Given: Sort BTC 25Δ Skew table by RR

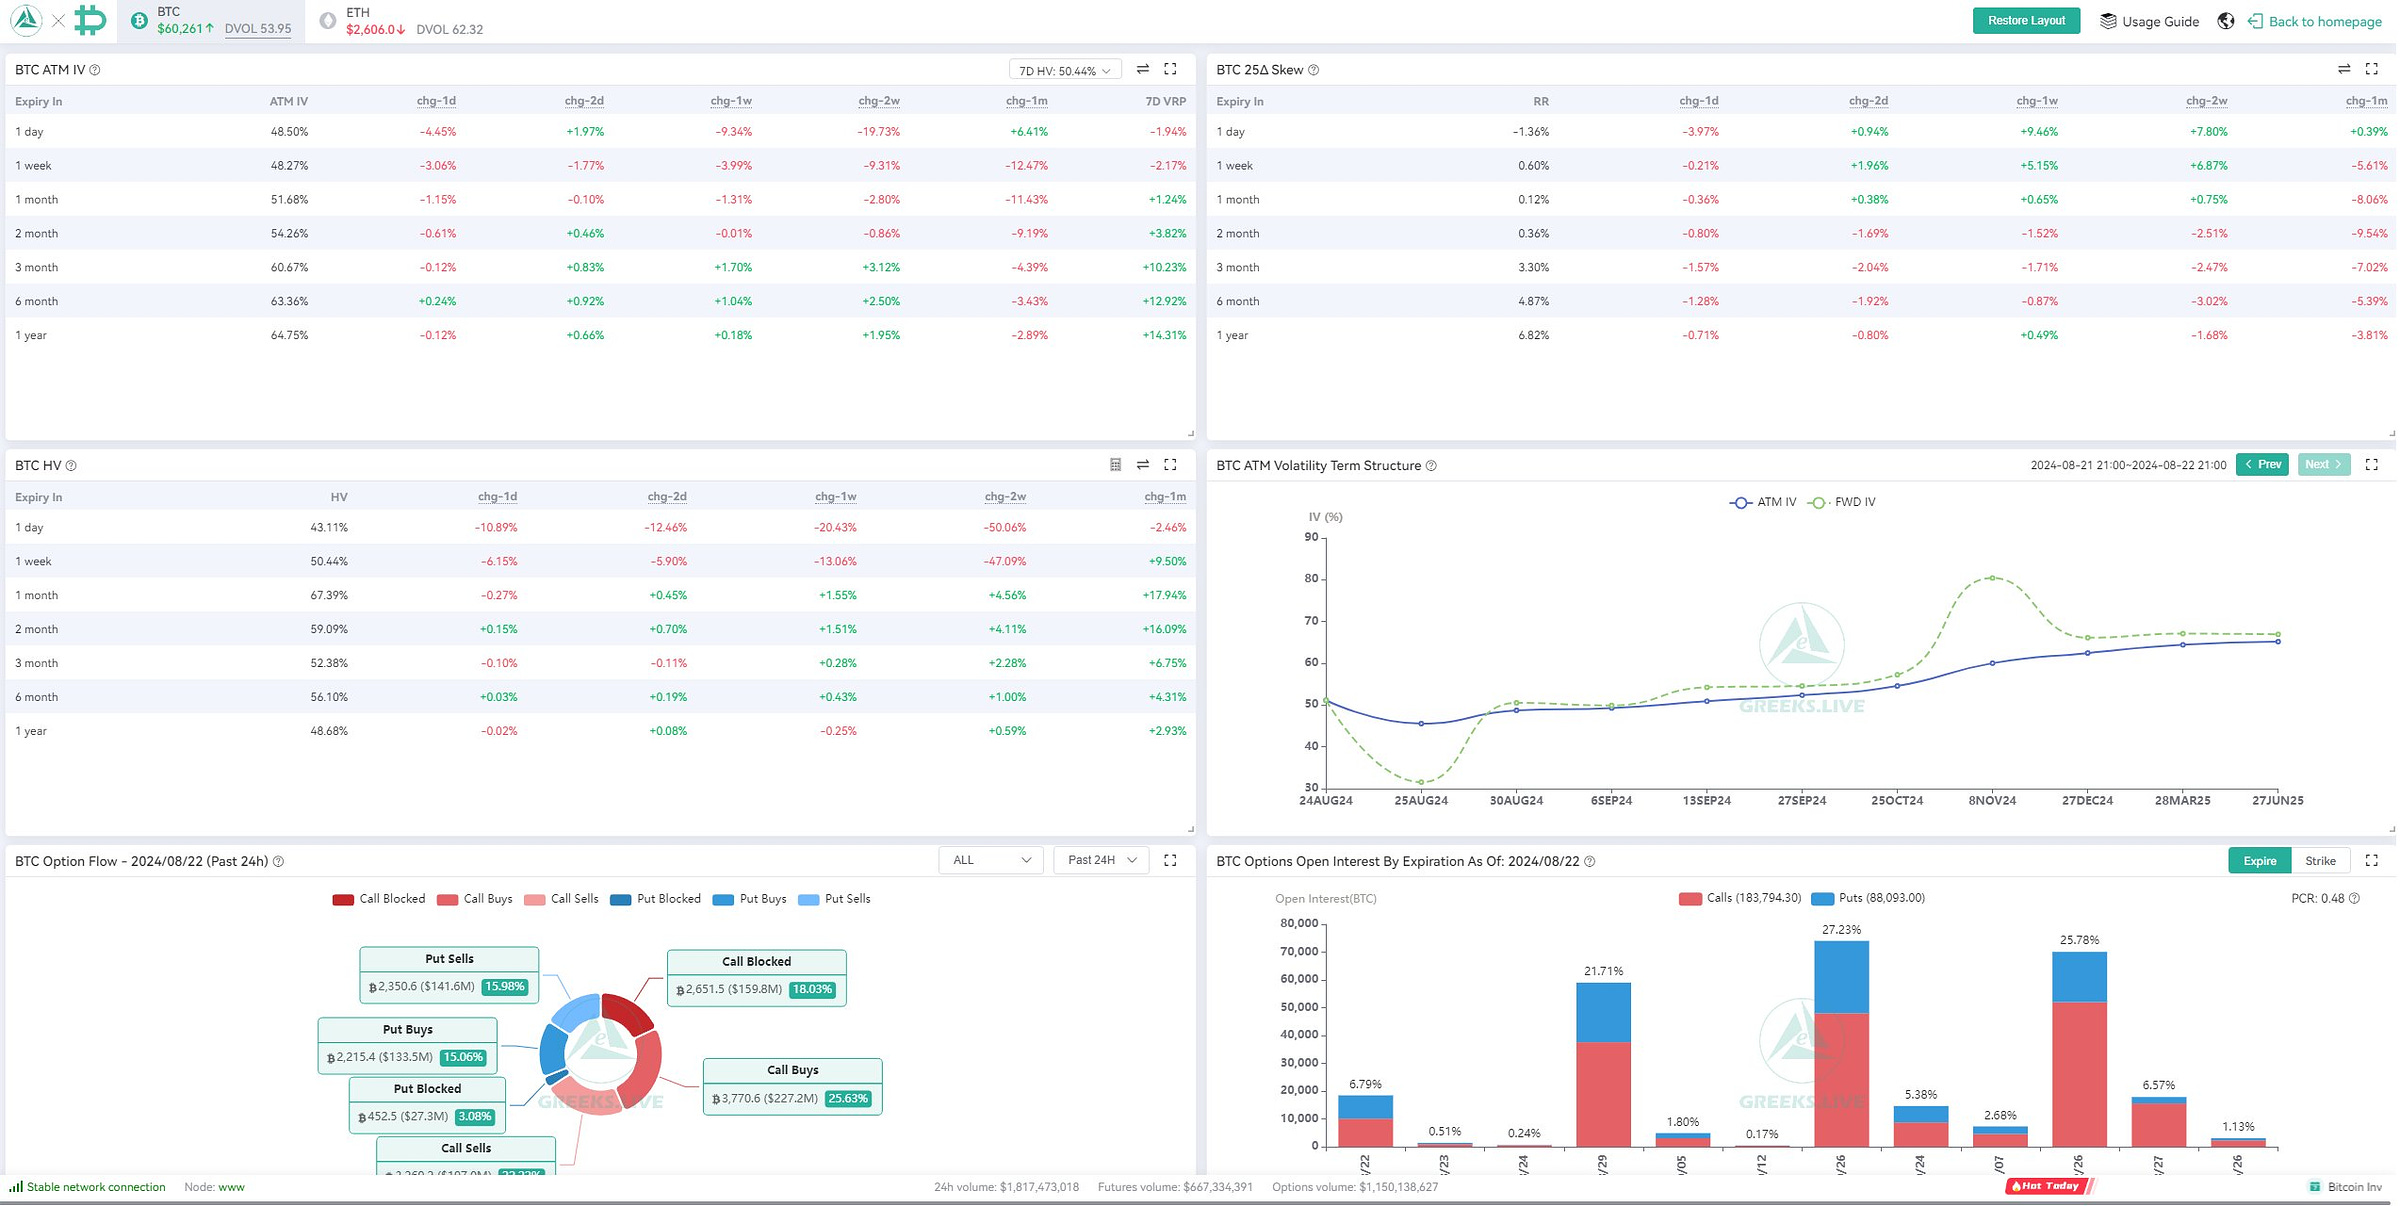Looking at the screenshot, I should [1541, 101].
